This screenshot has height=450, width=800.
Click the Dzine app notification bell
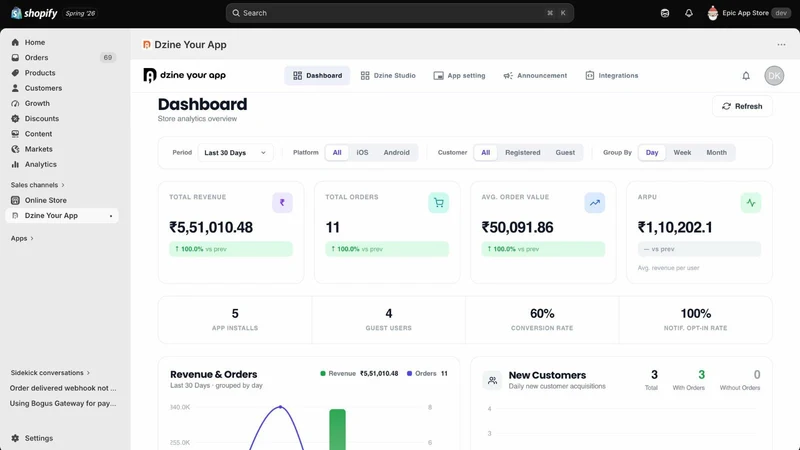(x=746, y=76)
